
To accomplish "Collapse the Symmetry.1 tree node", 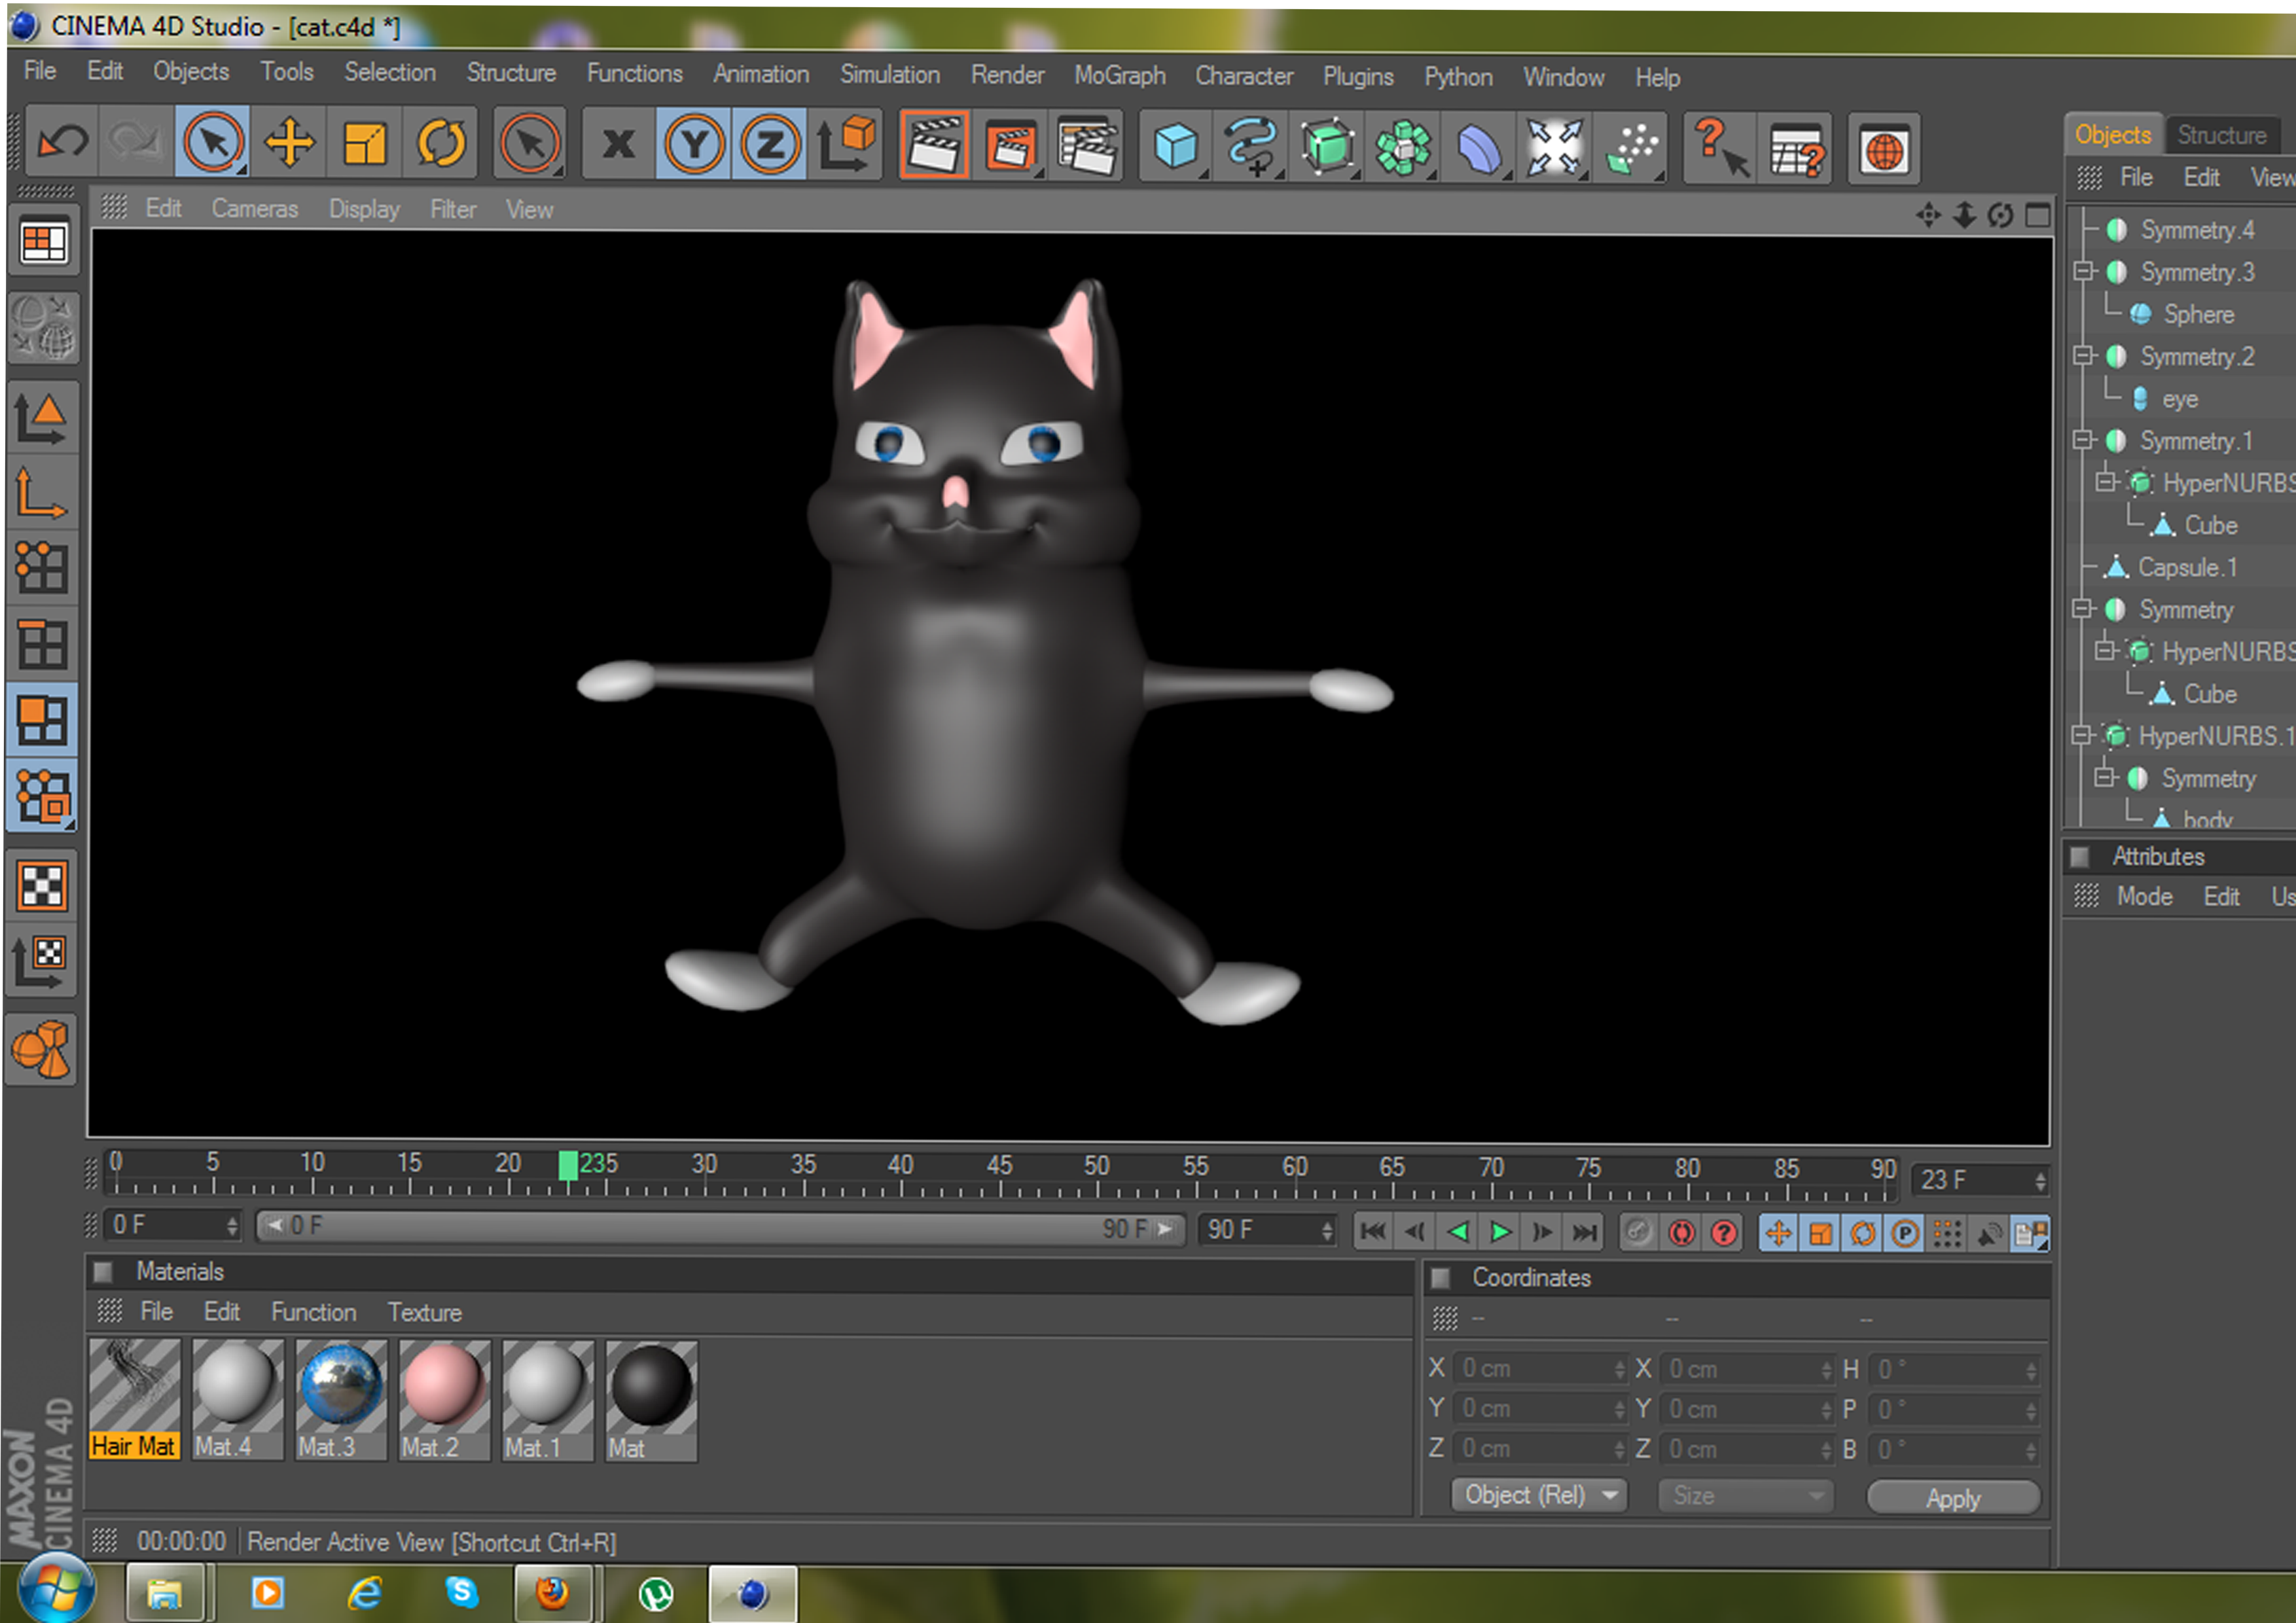I will (2083, 440).
